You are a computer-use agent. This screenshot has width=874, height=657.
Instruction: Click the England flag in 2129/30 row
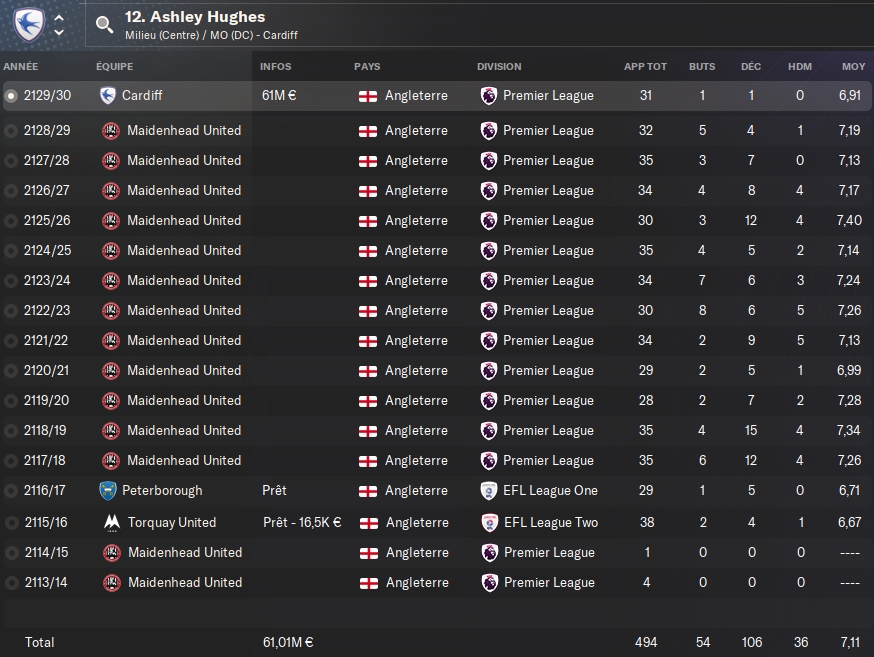[367, 96]
